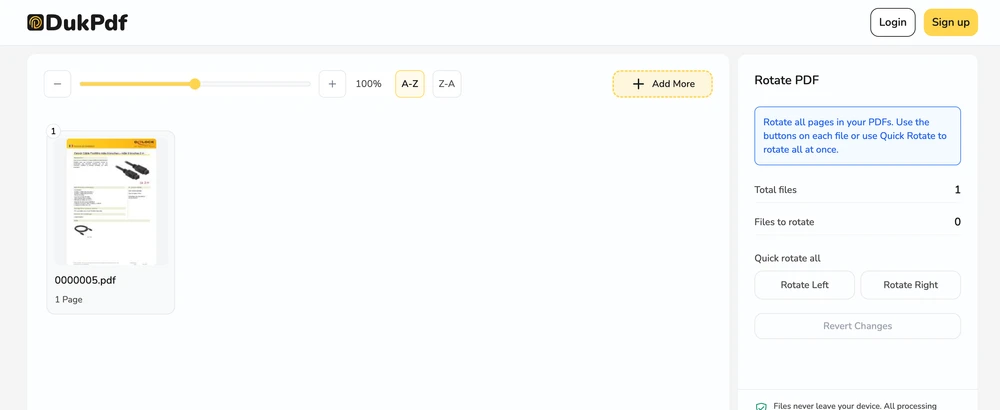
Task: Select the 0000005.pdf thumbnail preview
Action: coord(111,200)
